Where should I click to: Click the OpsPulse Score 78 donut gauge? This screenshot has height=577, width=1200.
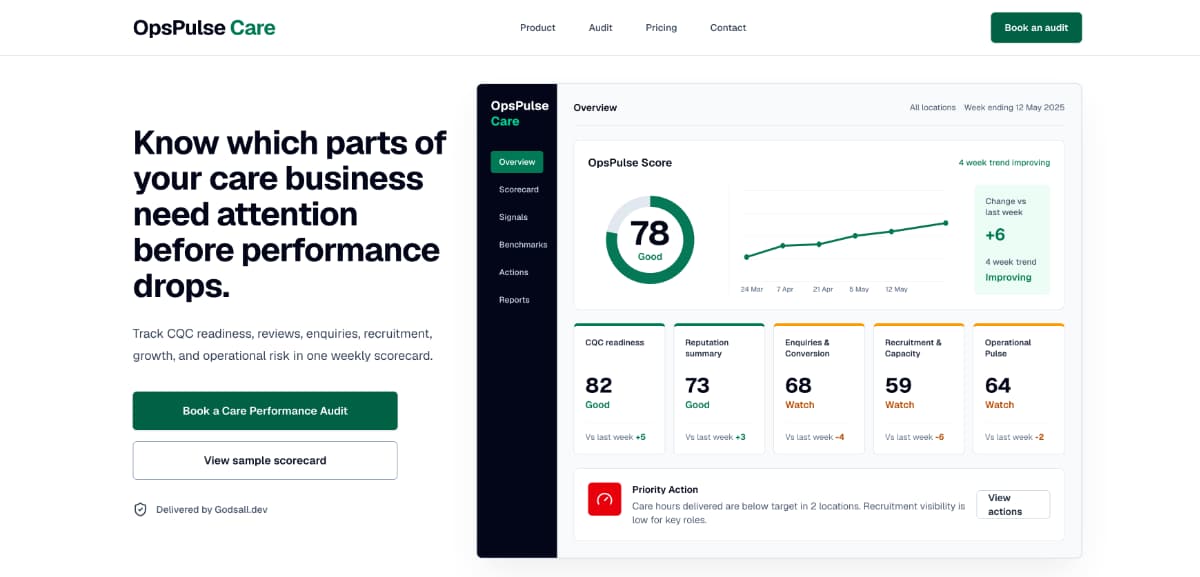(x=650, y=240)
